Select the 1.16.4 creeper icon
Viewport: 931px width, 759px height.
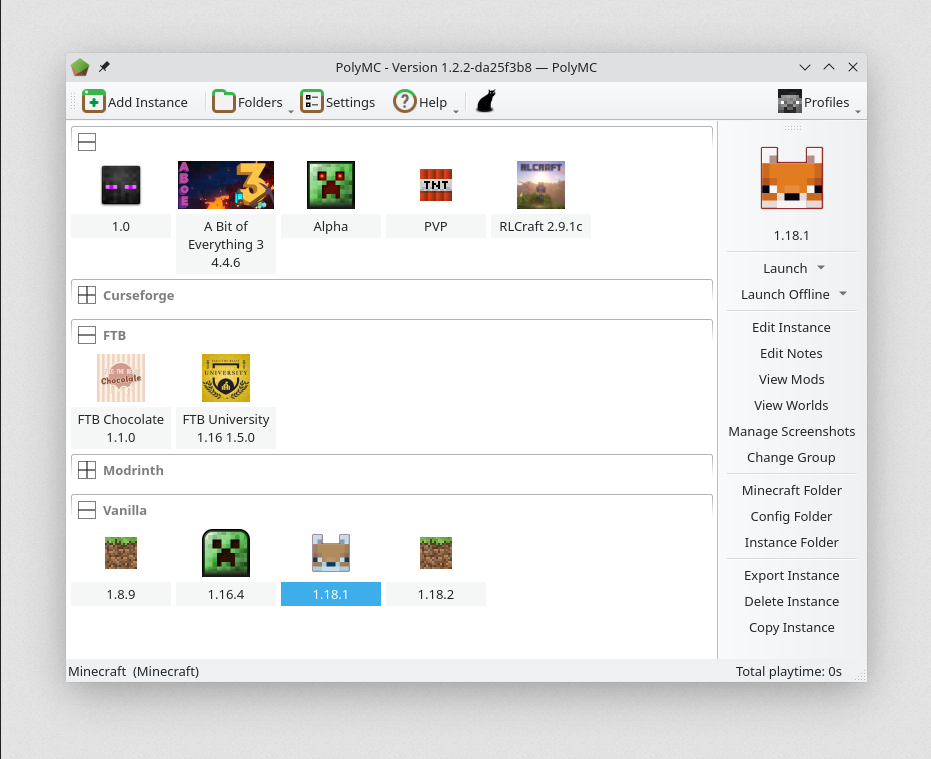(x=226, y=553)
